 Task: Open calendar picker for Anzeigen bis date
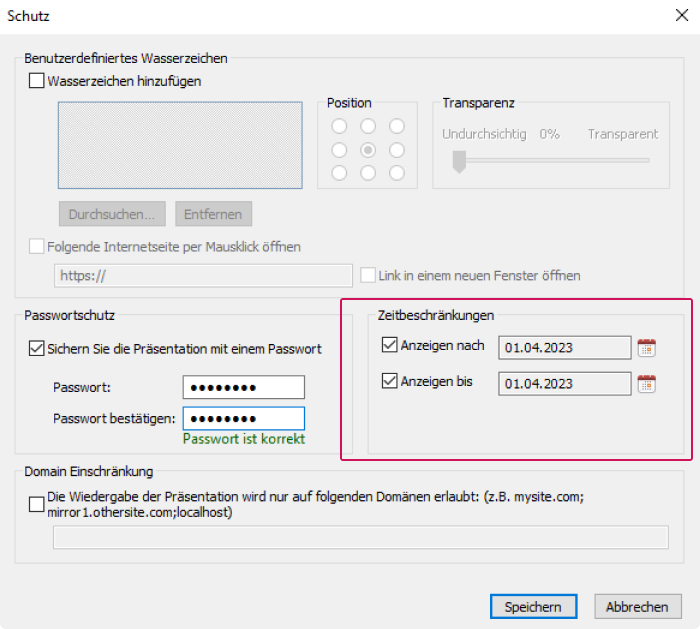click(x=646, y=384)
